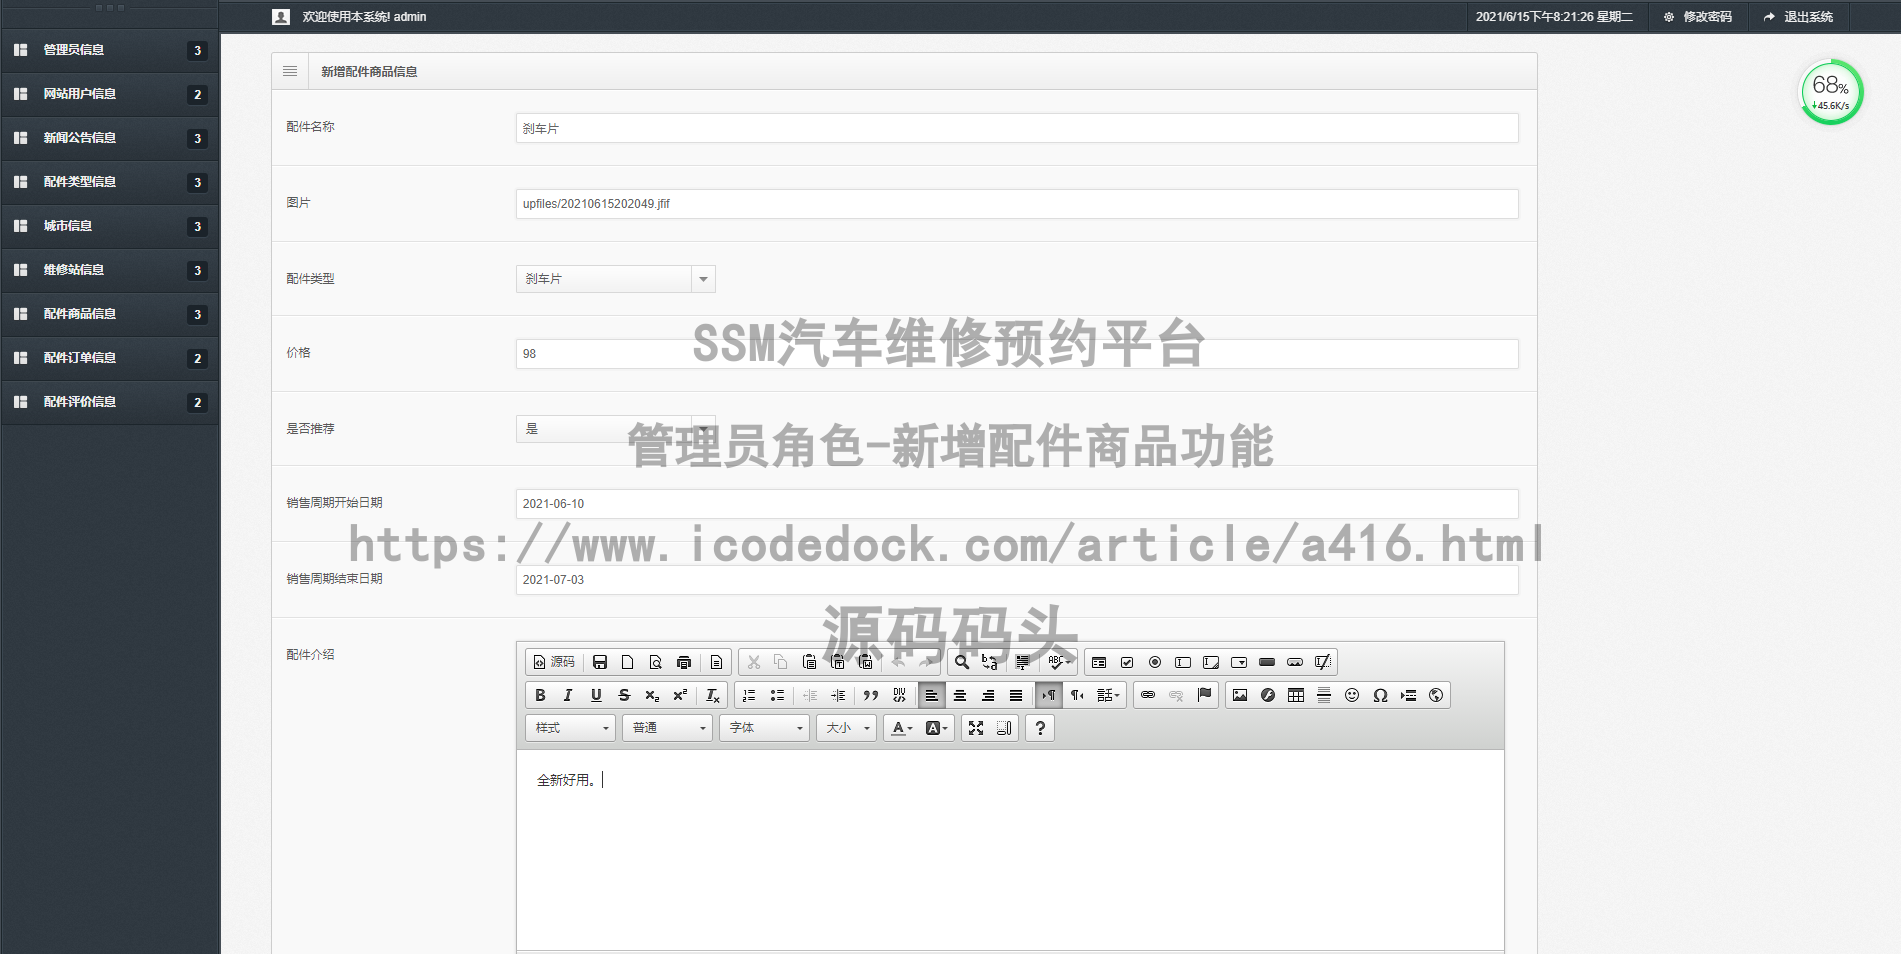Viewport: 1901px width, 954px height.
Task: Click the 68% circular progress indicator
Action: (1829, 91)
